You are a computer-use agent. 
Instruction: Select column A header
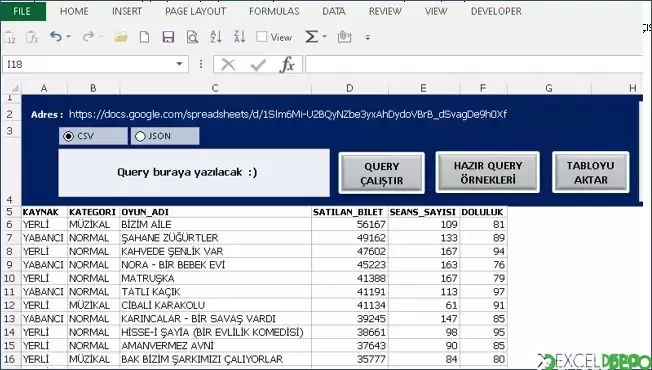coord(44,88)
